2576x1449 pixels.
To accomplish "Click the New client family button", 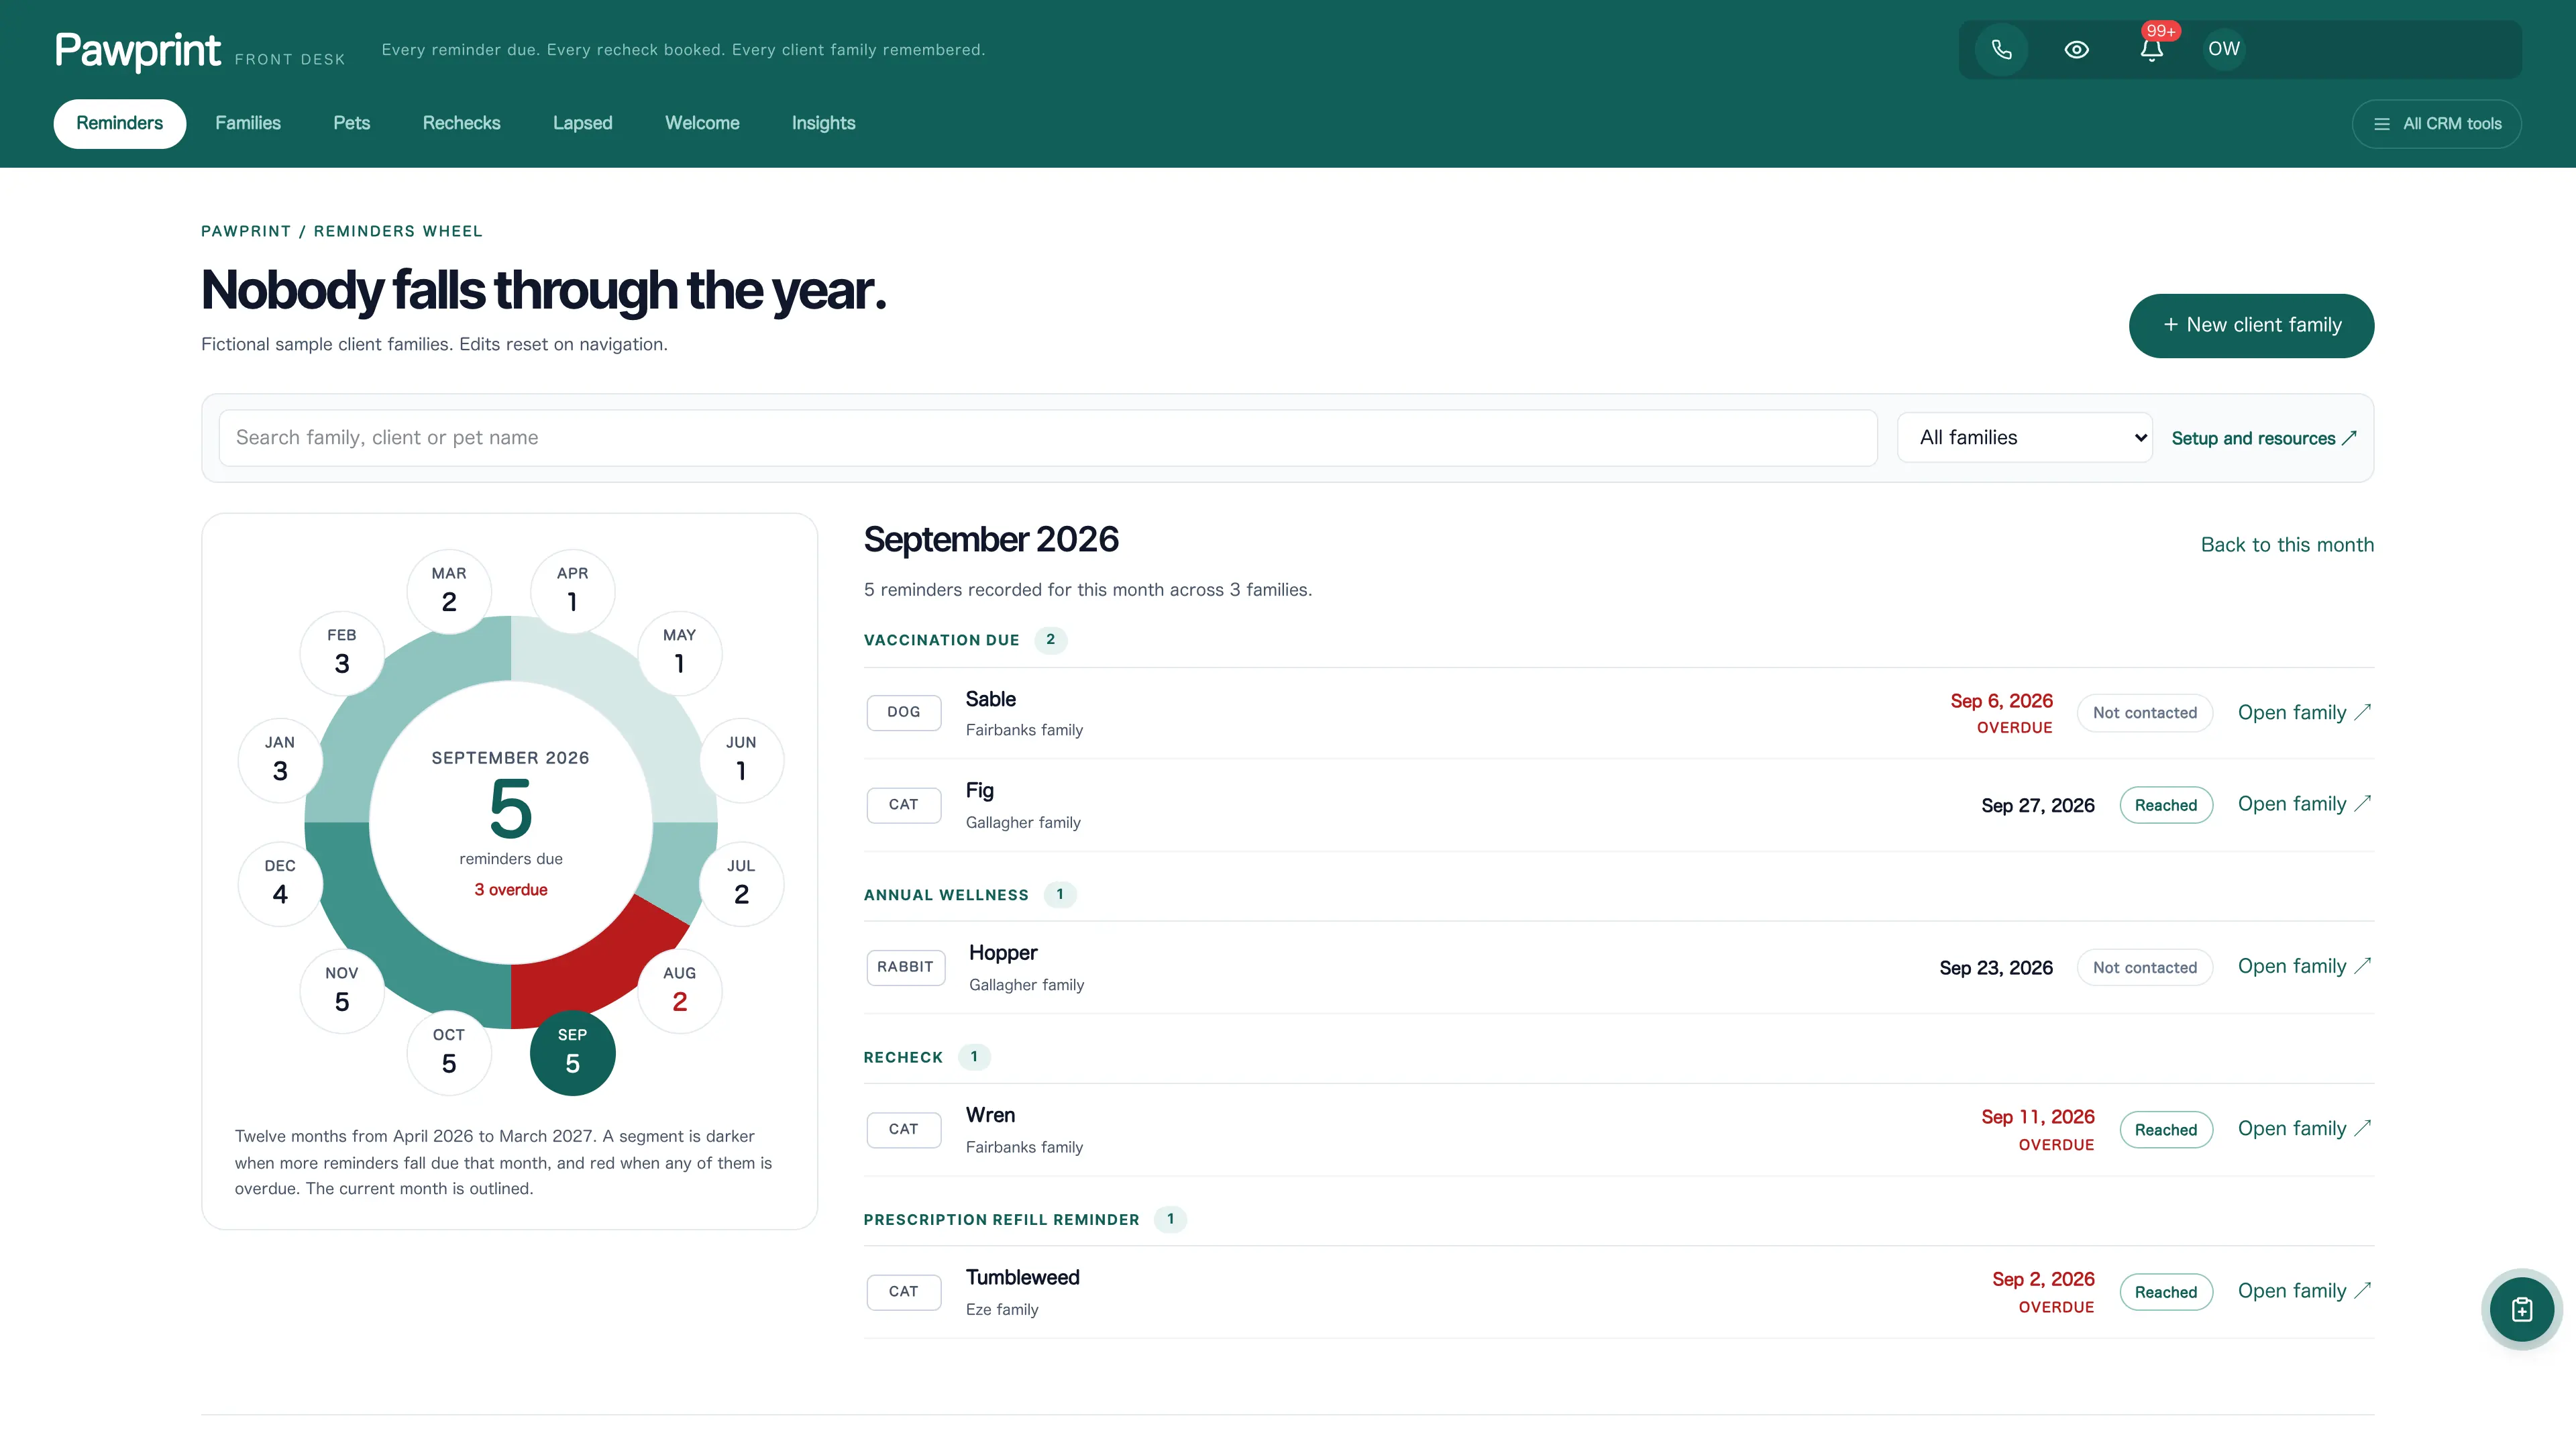I will [2251, 325].
